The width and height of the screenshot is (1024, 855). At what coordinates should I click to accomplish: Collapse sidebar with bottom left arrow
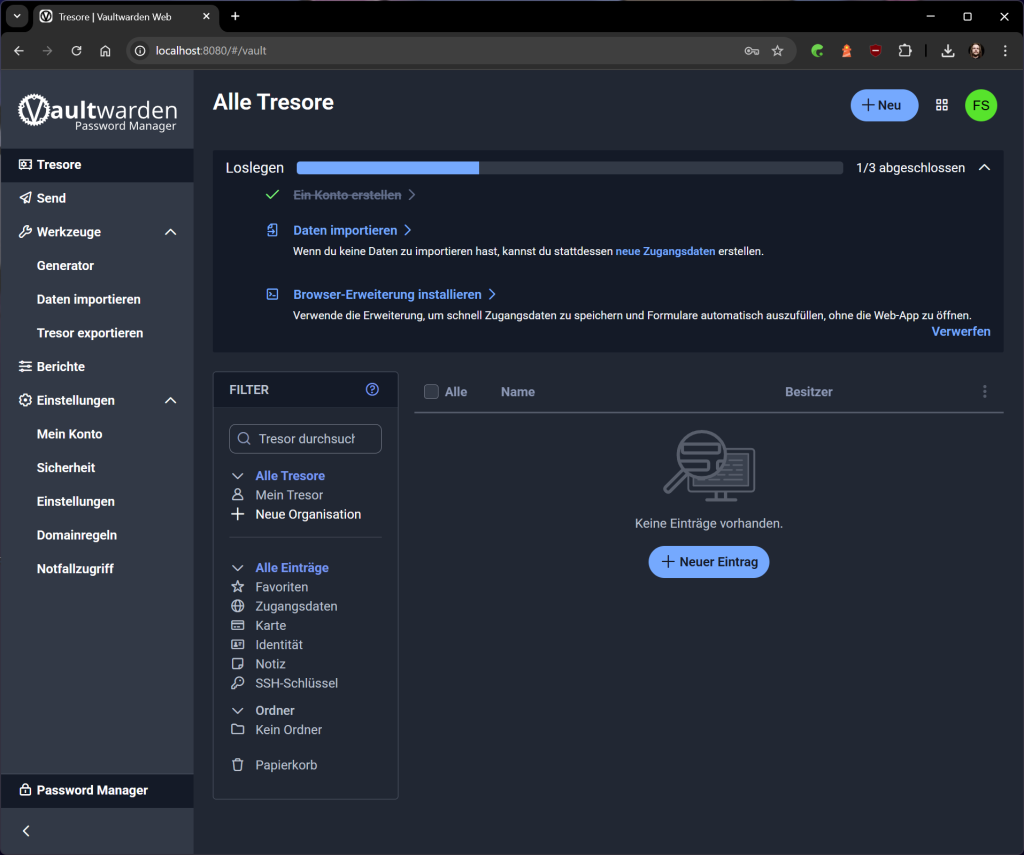tap(26, 831)
